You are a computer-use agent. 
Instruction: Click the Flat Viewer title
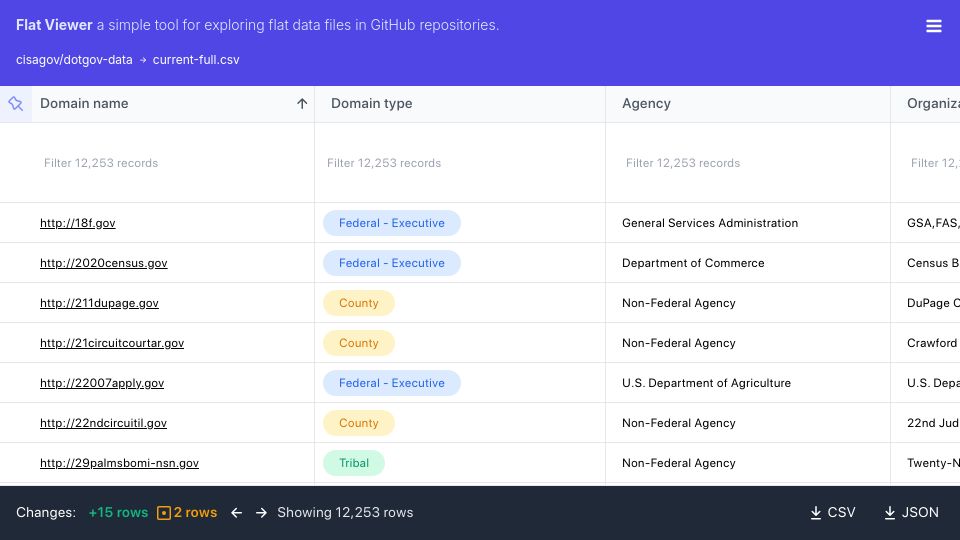[54, 25]
